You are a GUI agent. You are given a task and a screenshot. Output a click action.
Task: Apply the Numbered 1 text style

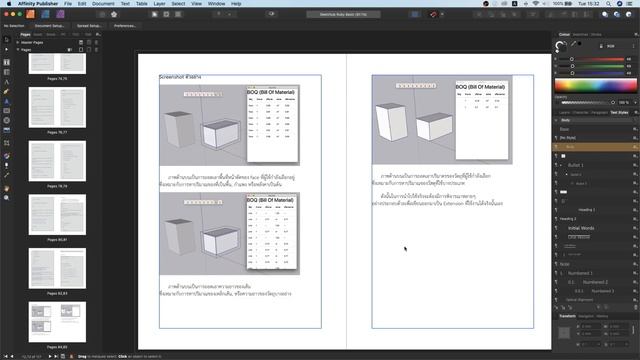pyautogui.click(x=580, y=273)
